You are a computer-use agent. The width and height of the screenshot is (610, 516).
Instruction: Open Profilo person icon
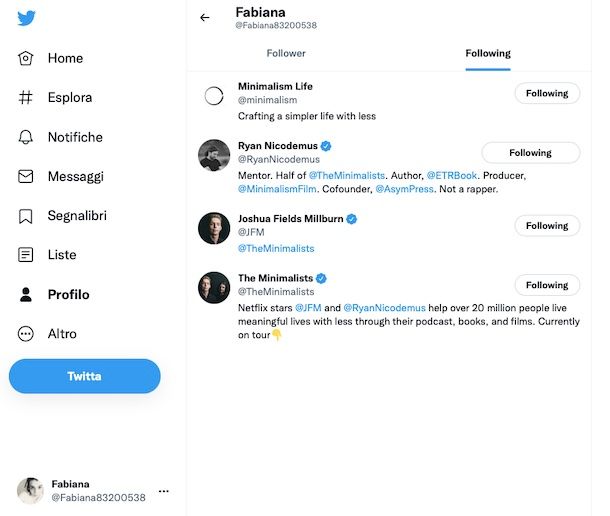pyautogui.click(x=26, y=295)
